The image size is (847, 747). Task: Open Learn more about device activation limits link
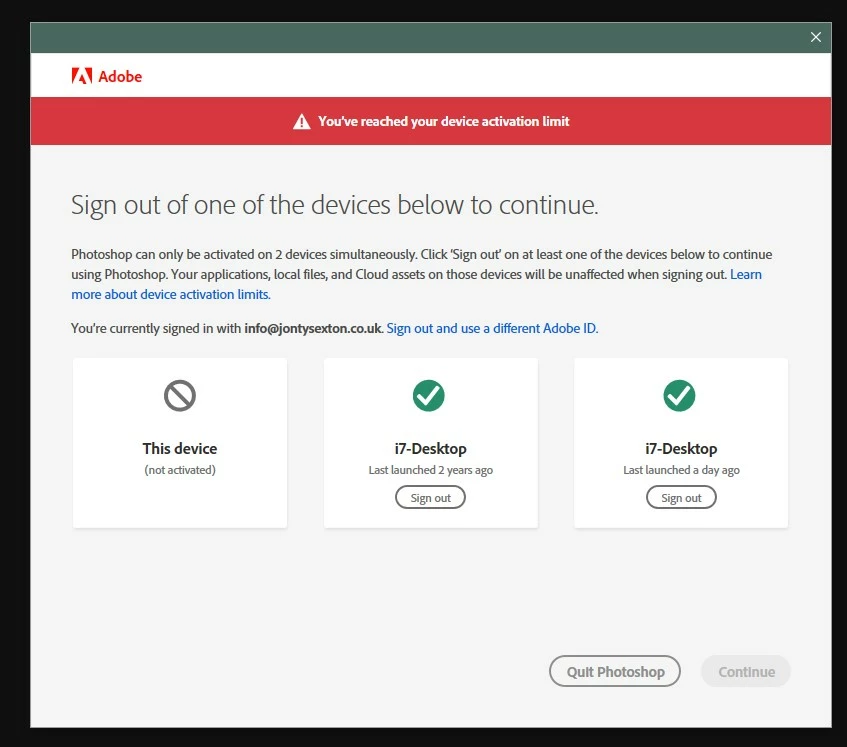171,294
